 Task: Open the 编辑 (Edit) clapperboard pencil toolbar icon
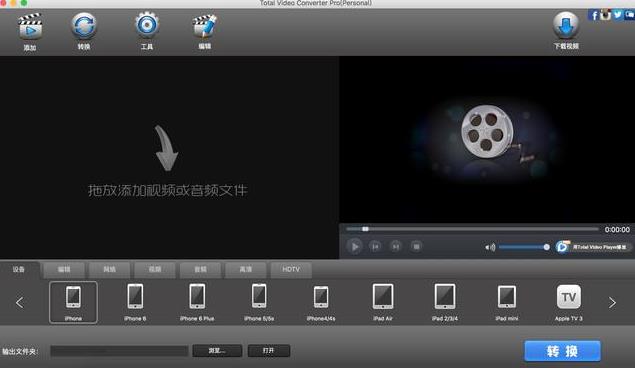[x=205, y=26]
